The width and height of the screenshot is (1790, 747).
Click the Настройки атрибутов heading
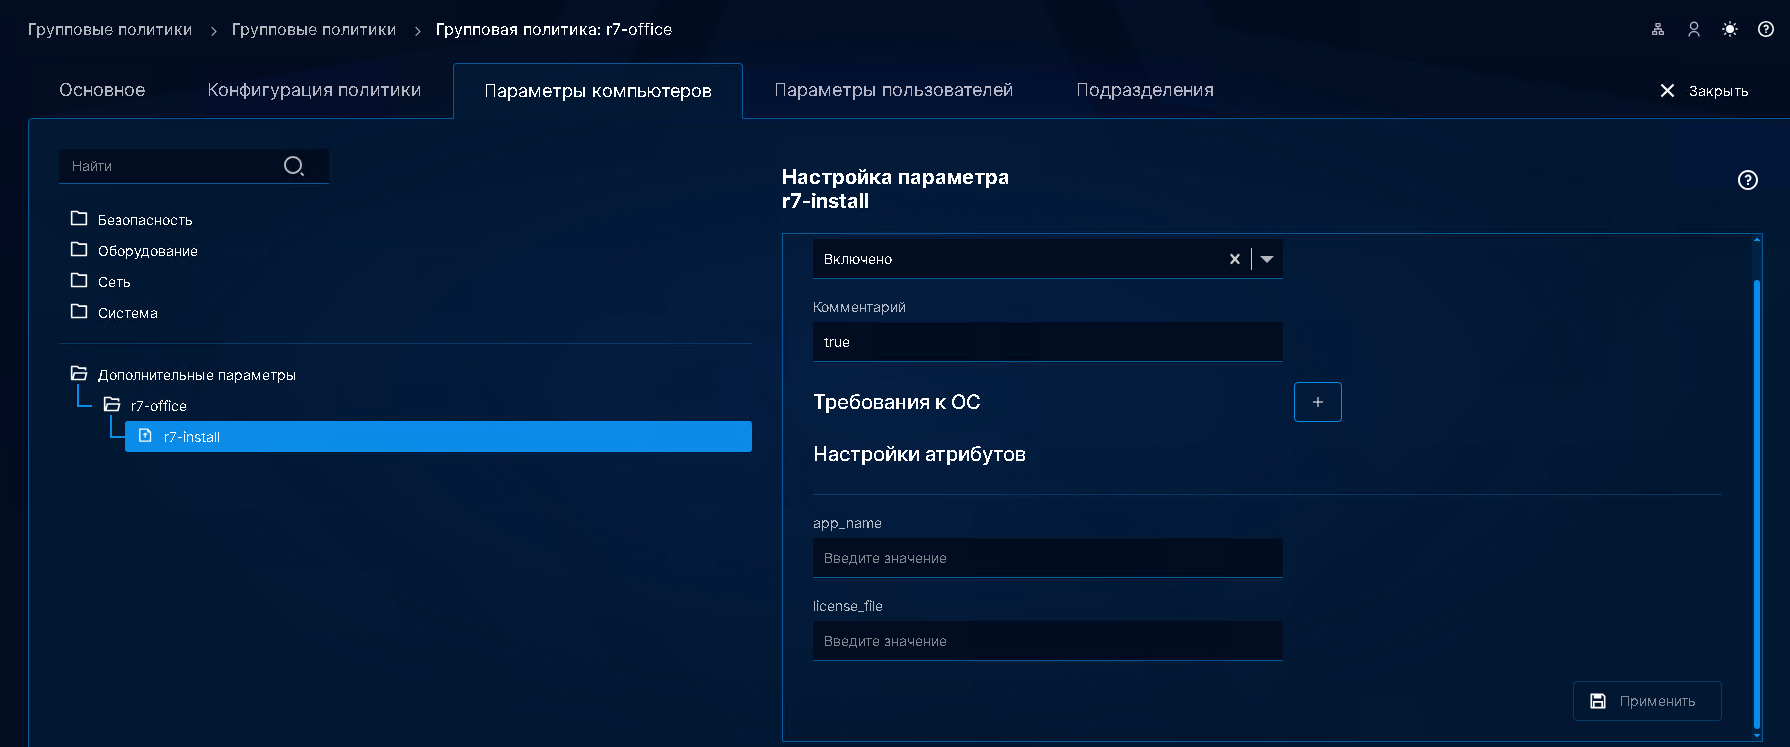tap(920, 454)
